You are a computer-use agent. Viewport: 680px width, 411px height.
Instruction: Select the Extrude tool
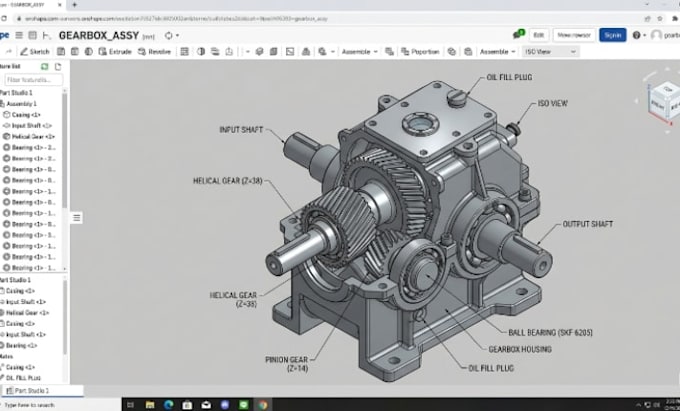(115, 52)
